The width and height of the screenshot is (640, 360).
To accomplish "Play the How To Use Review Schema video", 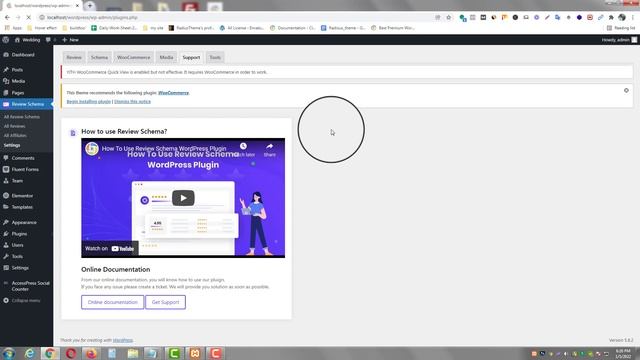I will (x=183, y=198).
